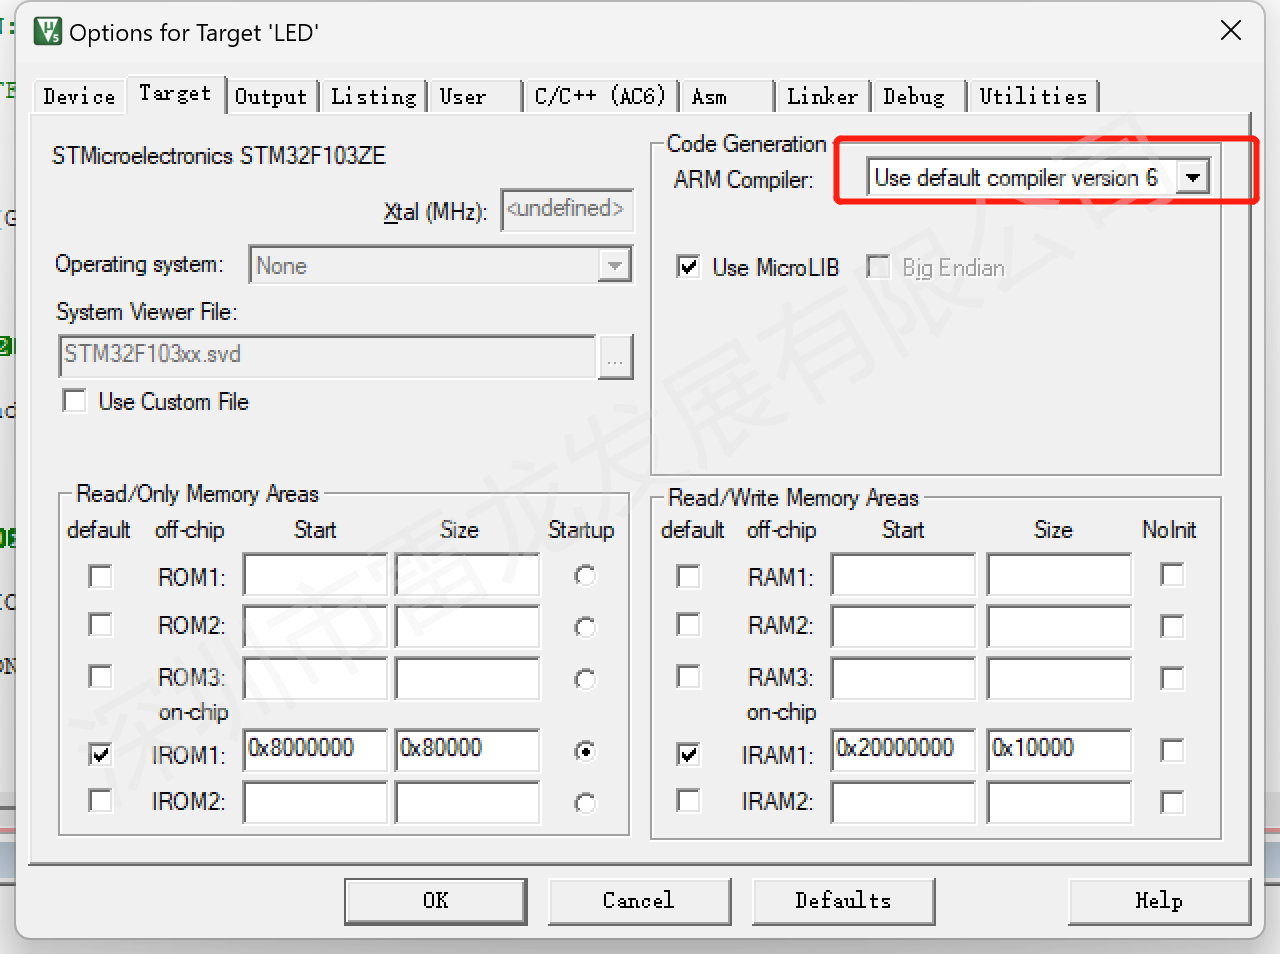Viewport: 1280px width, 954px height.
Task: Click the IRAM1 Start address field
Action: pyautogui.click(x=903, y=749)
